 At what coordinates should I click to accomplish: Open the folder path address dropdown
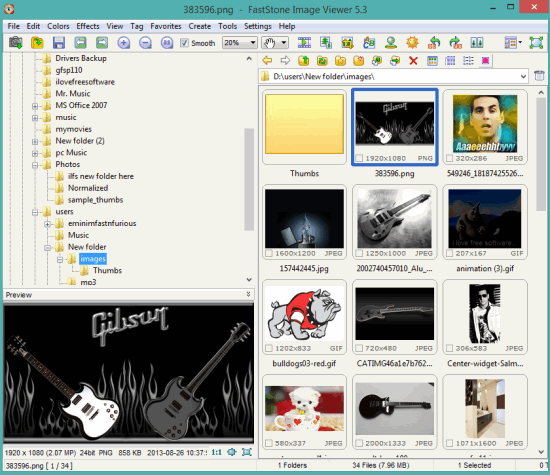[523, 76]
